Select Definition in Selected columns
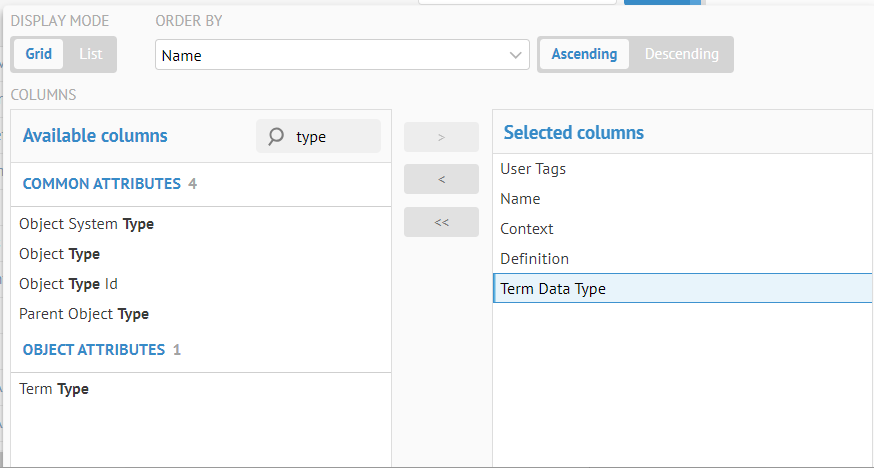The height and width of the screenshot is (468, 874). (x=535, y=259)
